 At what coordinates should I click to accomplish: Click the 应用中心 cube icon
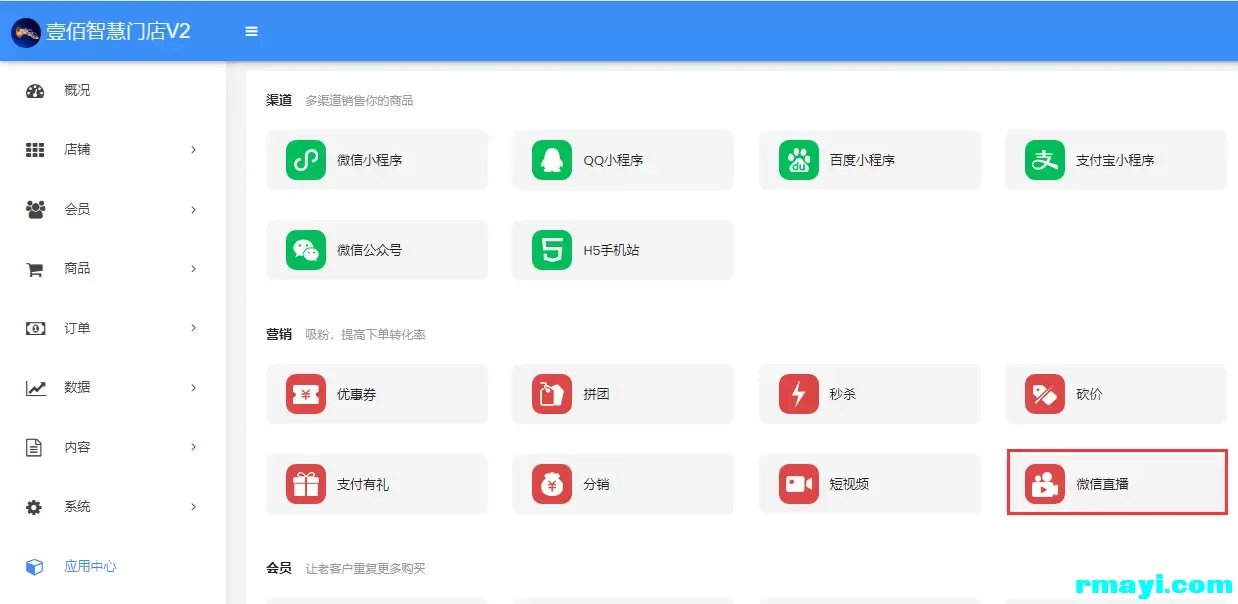35,567
